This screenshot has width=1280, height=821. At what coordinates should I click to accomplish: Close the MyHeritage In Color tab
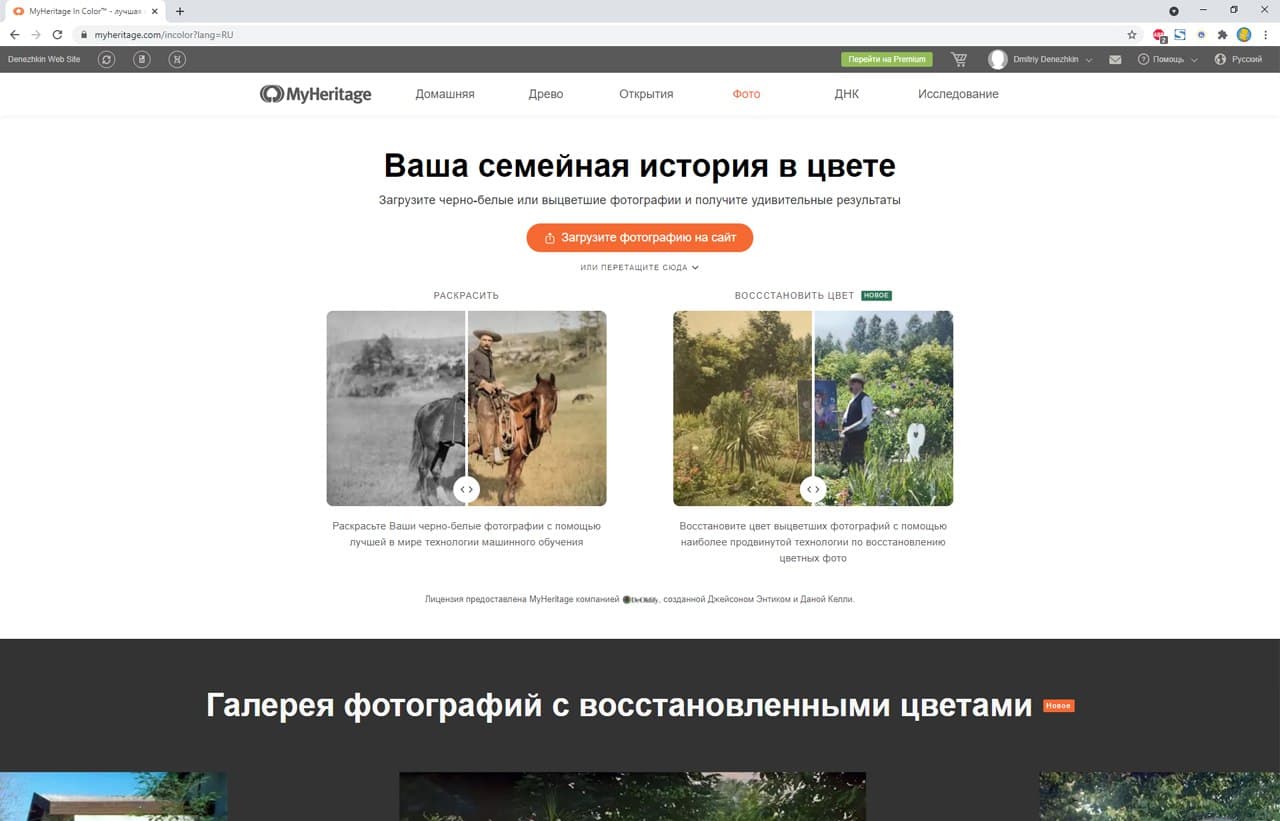[154, 11]
